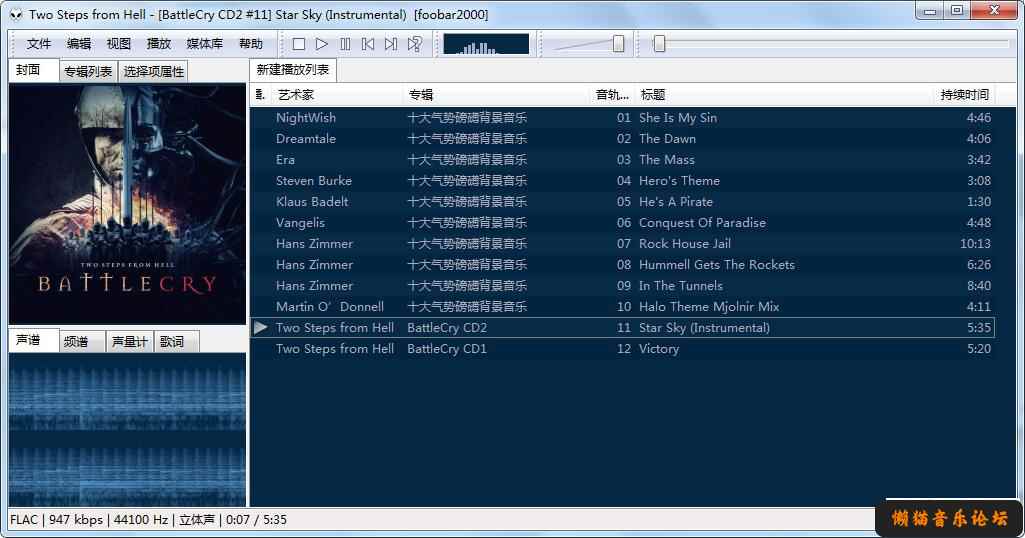Click the seek bar track middle
1025x538 pixels.
pos(832,44)
